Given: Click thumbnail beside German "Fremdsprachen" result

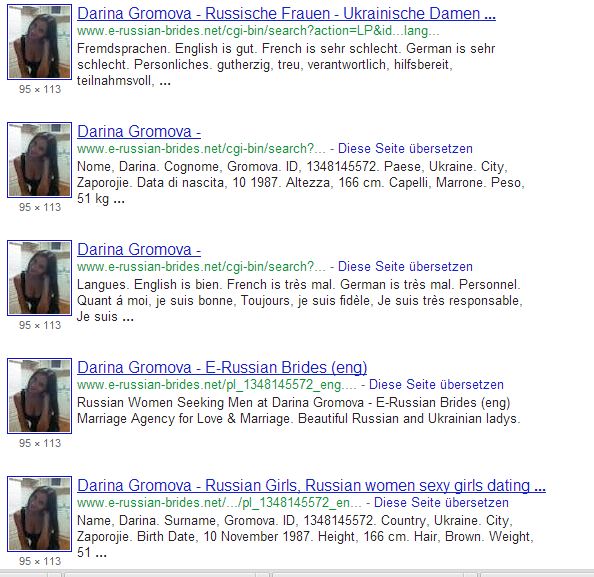Looking at the screenshot, I should coord(39,42).
